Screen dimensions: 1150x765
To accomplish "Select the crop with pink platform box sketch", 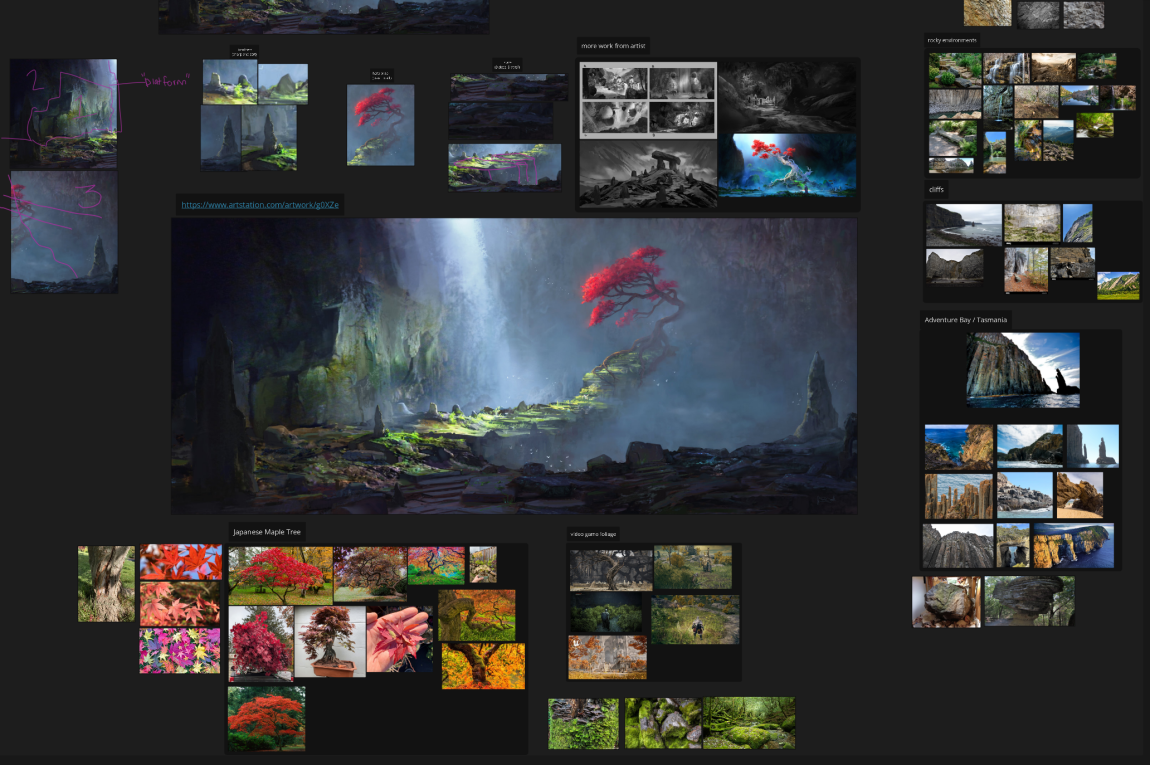I will point(505,167).
